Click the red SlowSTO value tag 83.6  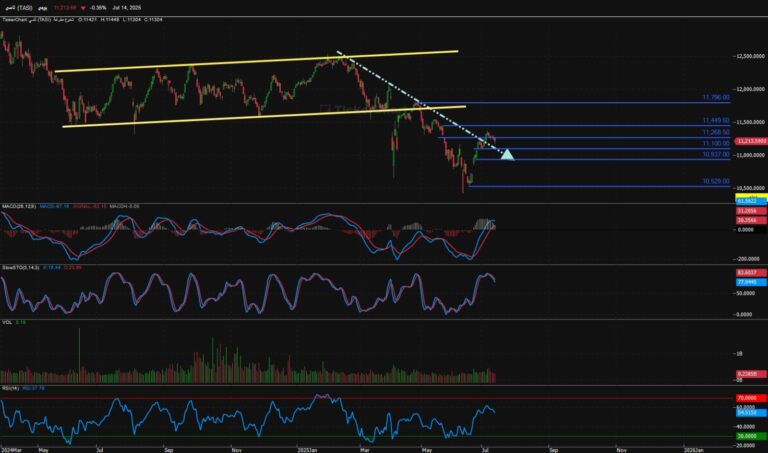(751, 272)
